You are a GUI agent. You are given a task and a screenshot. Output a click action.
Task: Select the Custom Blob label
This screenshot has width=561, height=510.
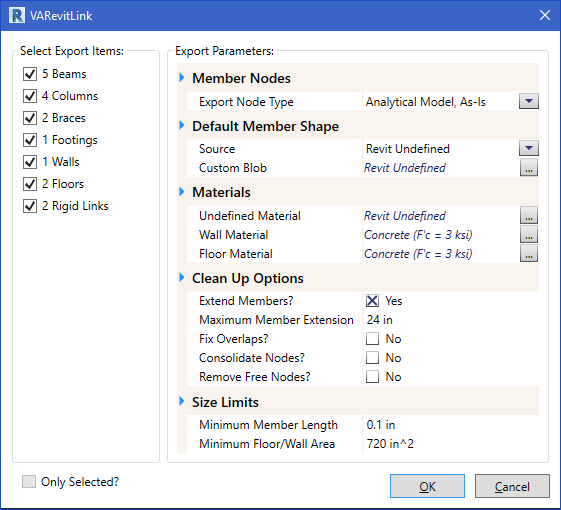coord(233,168)
